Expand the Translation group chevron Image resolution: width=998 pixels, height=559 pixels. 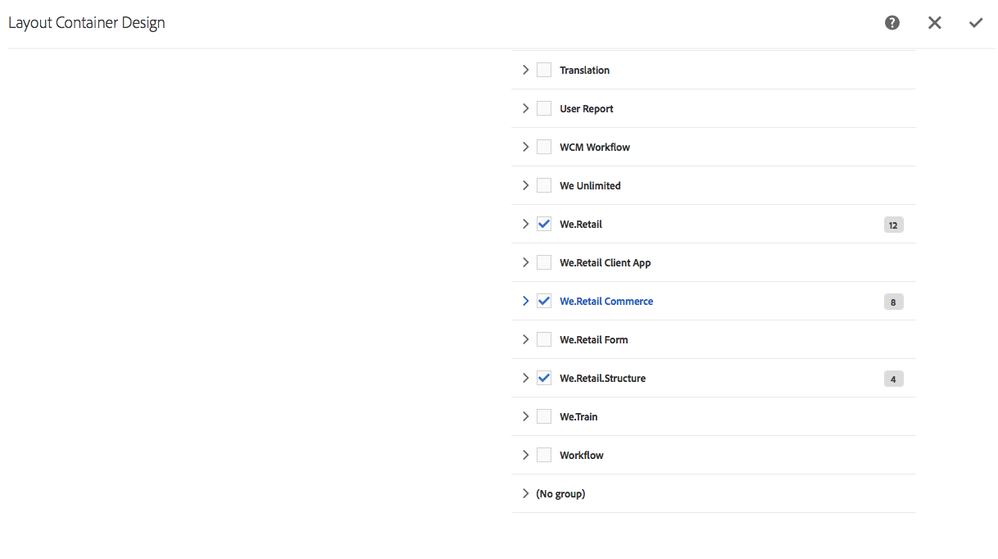pyautogui.click(x=525, y=70)
